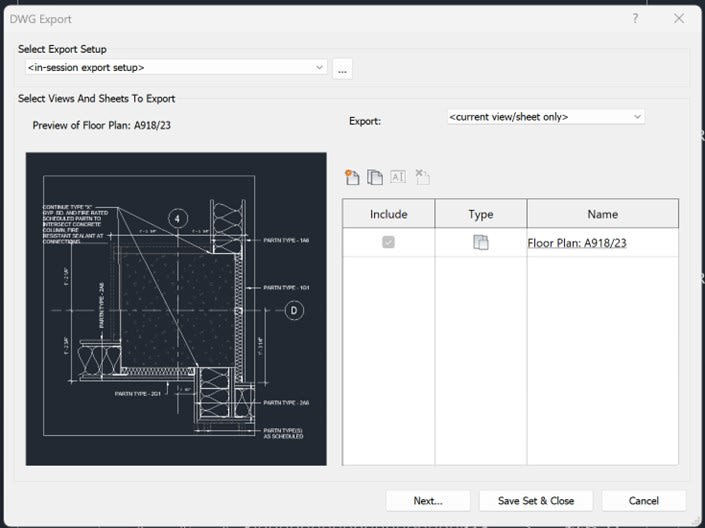This screenshot has width=705, height=528.
Task: Click the ellipsis modify export setup button
Action: pos(342,69)
